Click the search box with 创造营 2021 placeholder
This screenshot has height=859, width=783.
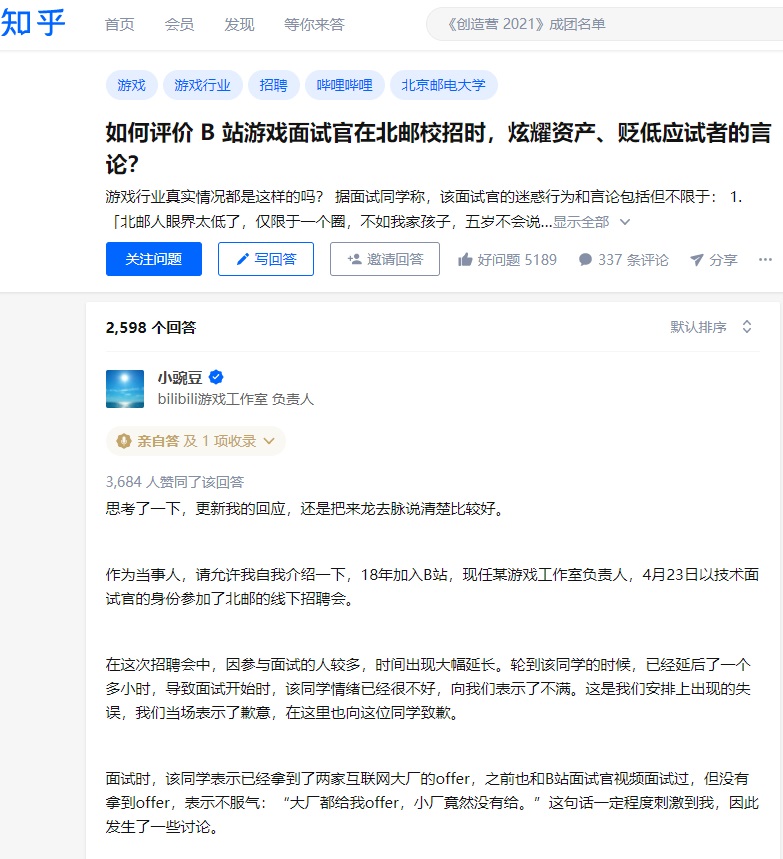click(x=605, y=24)
